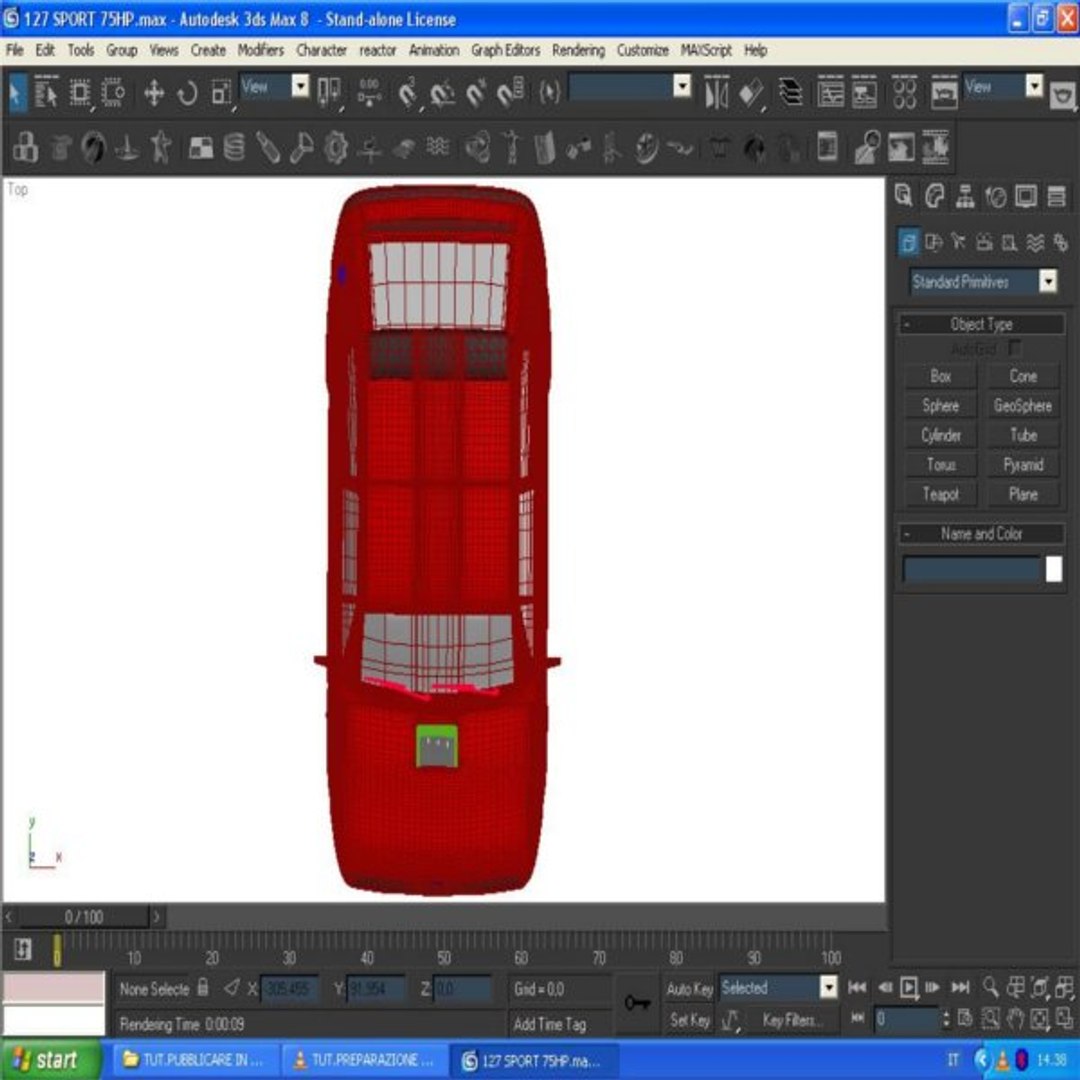Screen dimensions: 1080x1080
Task: Switch to the Utilities command panel tab
Action: [x=1057, y=197]
